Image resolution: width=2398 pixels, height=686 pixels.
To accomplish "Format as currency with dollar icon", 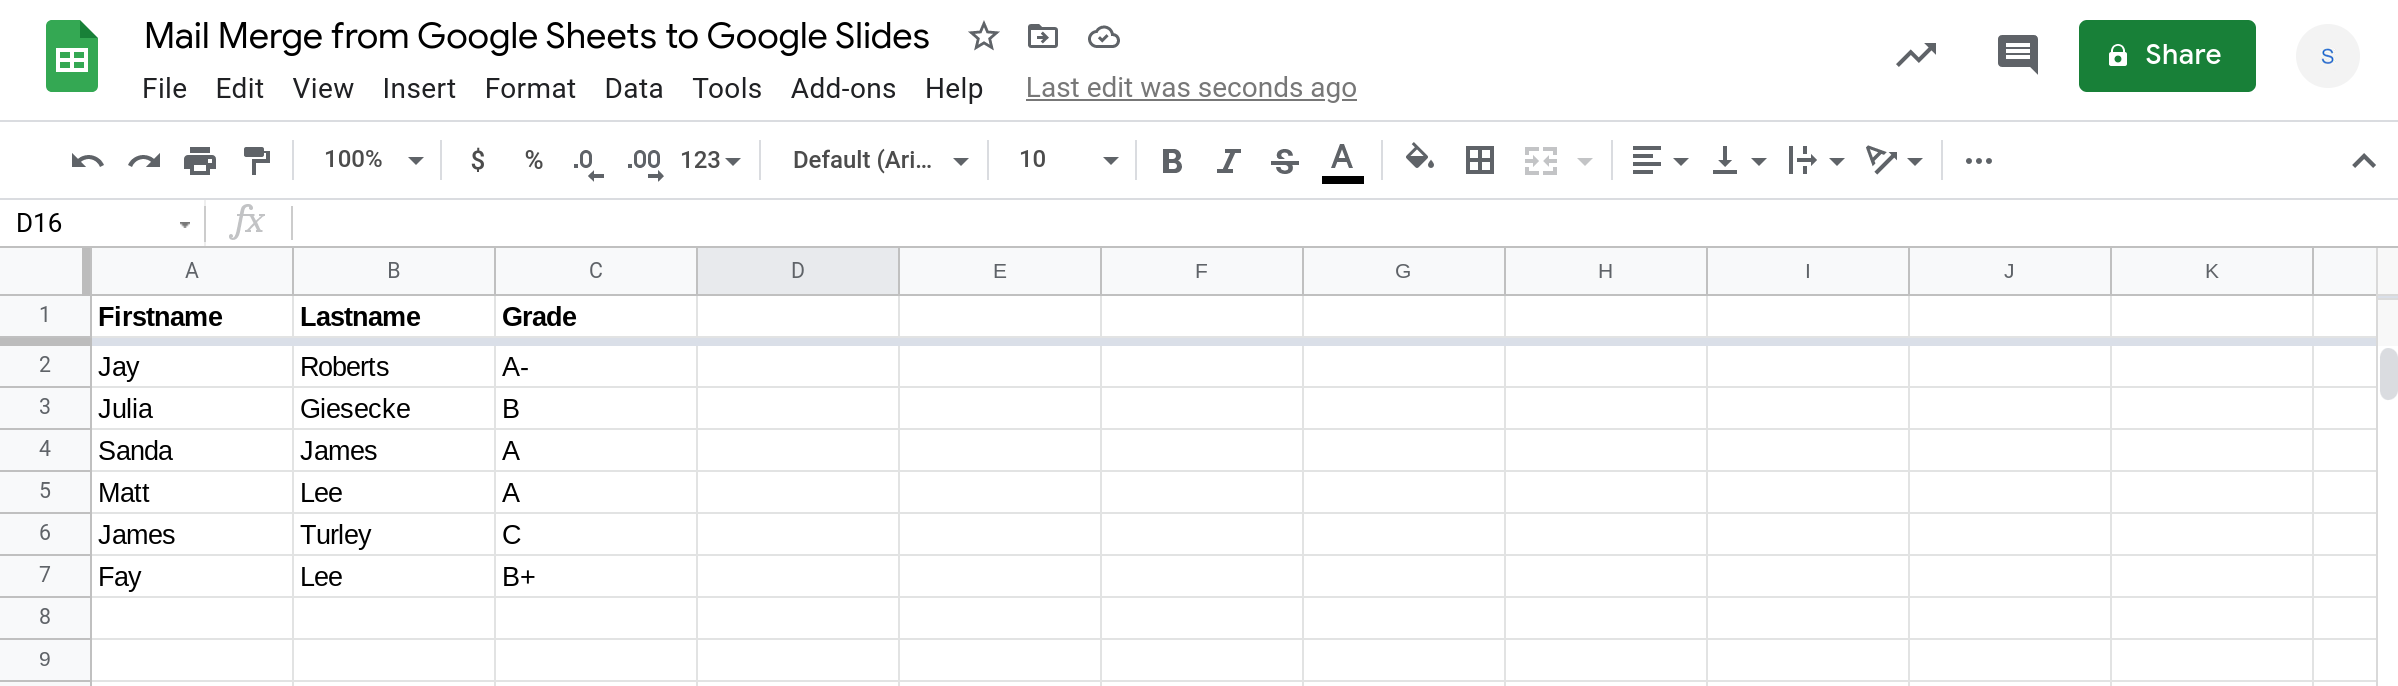I will click(478, 160).
